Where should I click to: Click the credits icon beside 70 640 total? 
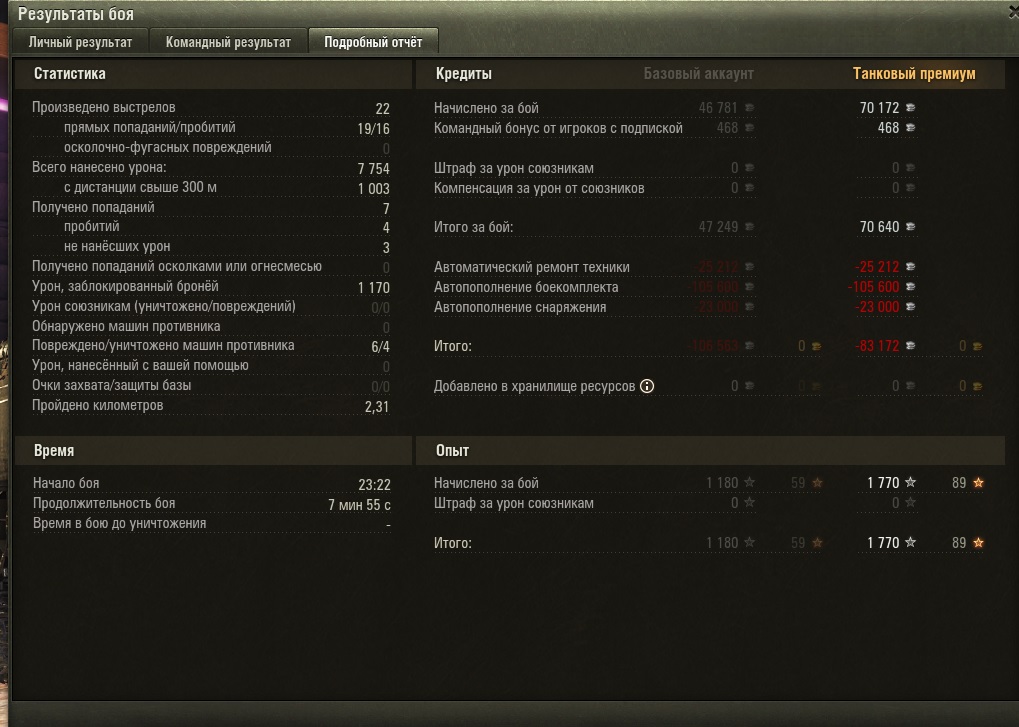click(910, 227)
